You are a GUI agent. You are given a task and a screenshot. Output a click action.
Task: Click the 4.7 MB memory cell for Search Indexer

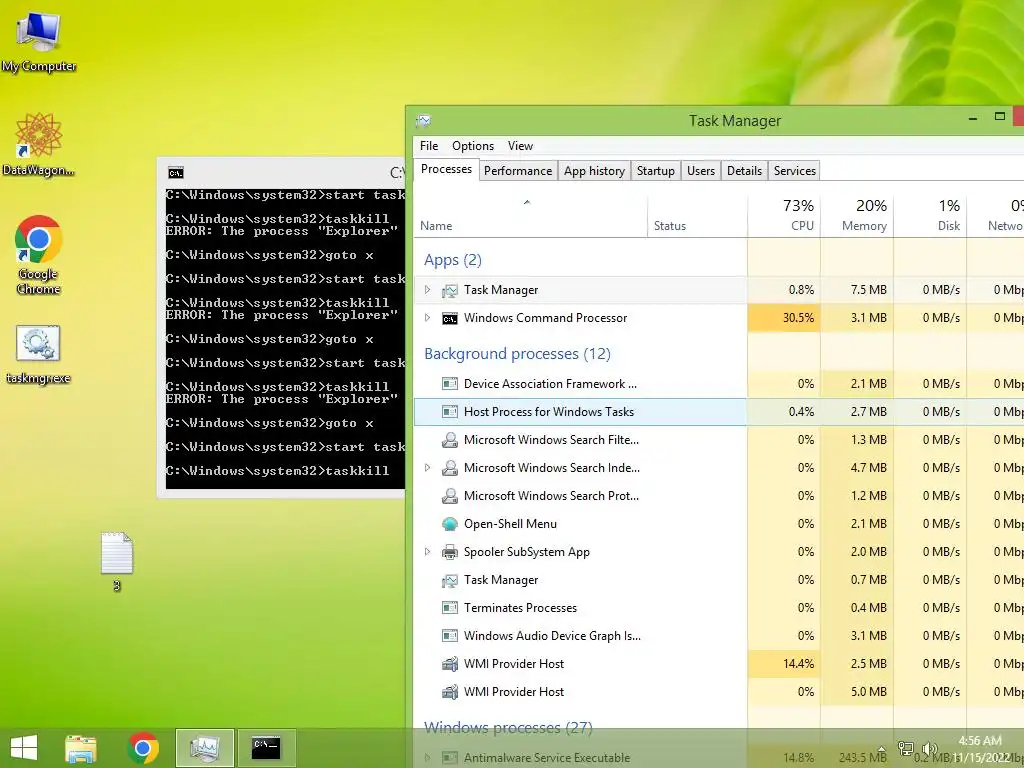(857, 468)
